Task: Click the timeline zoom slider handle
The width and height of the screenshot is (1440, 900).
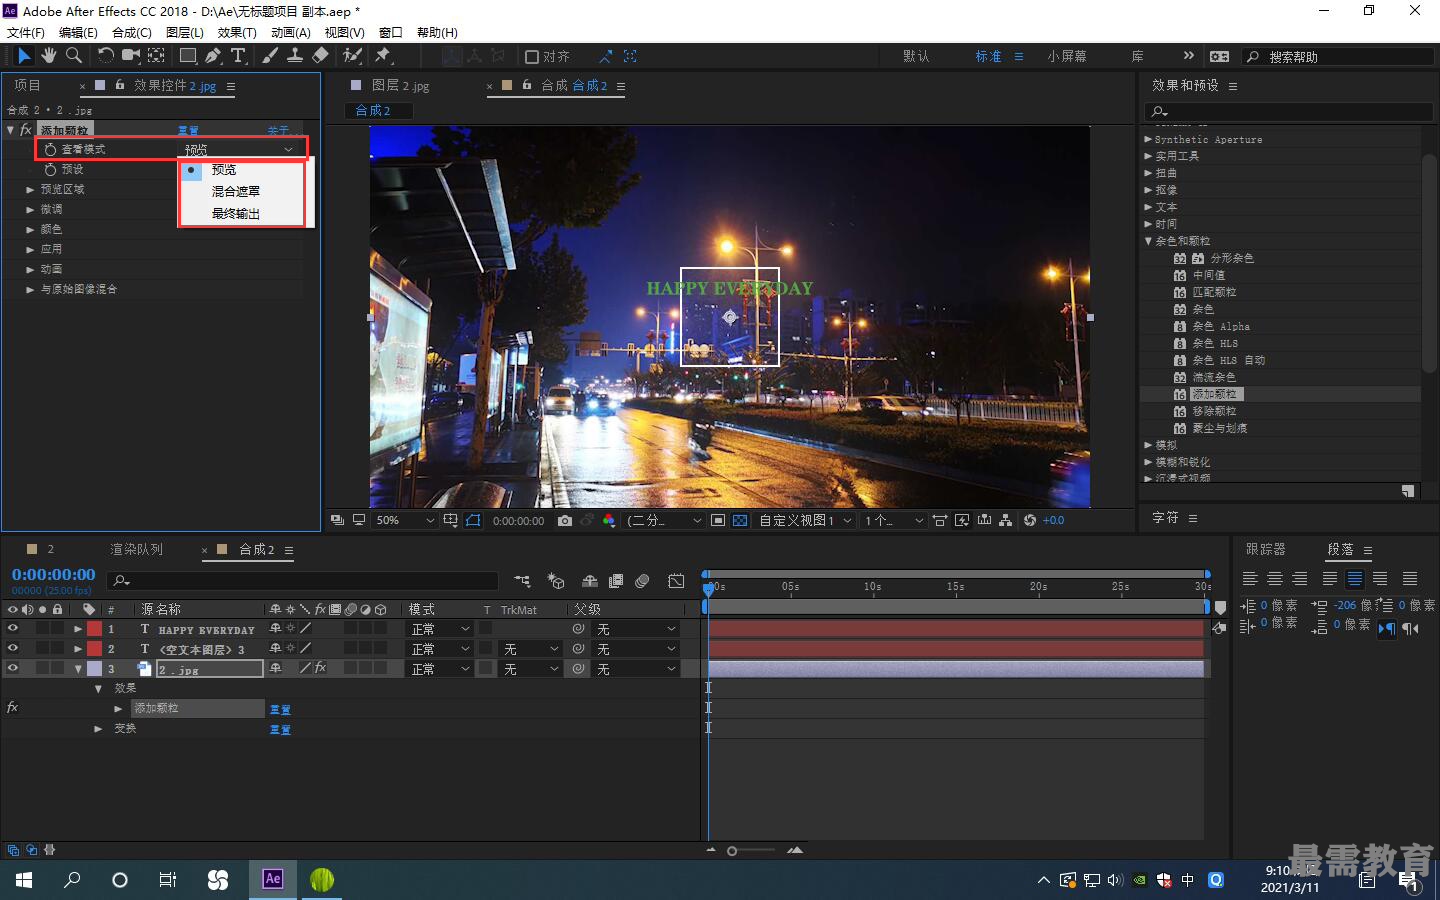Action: 732,851
